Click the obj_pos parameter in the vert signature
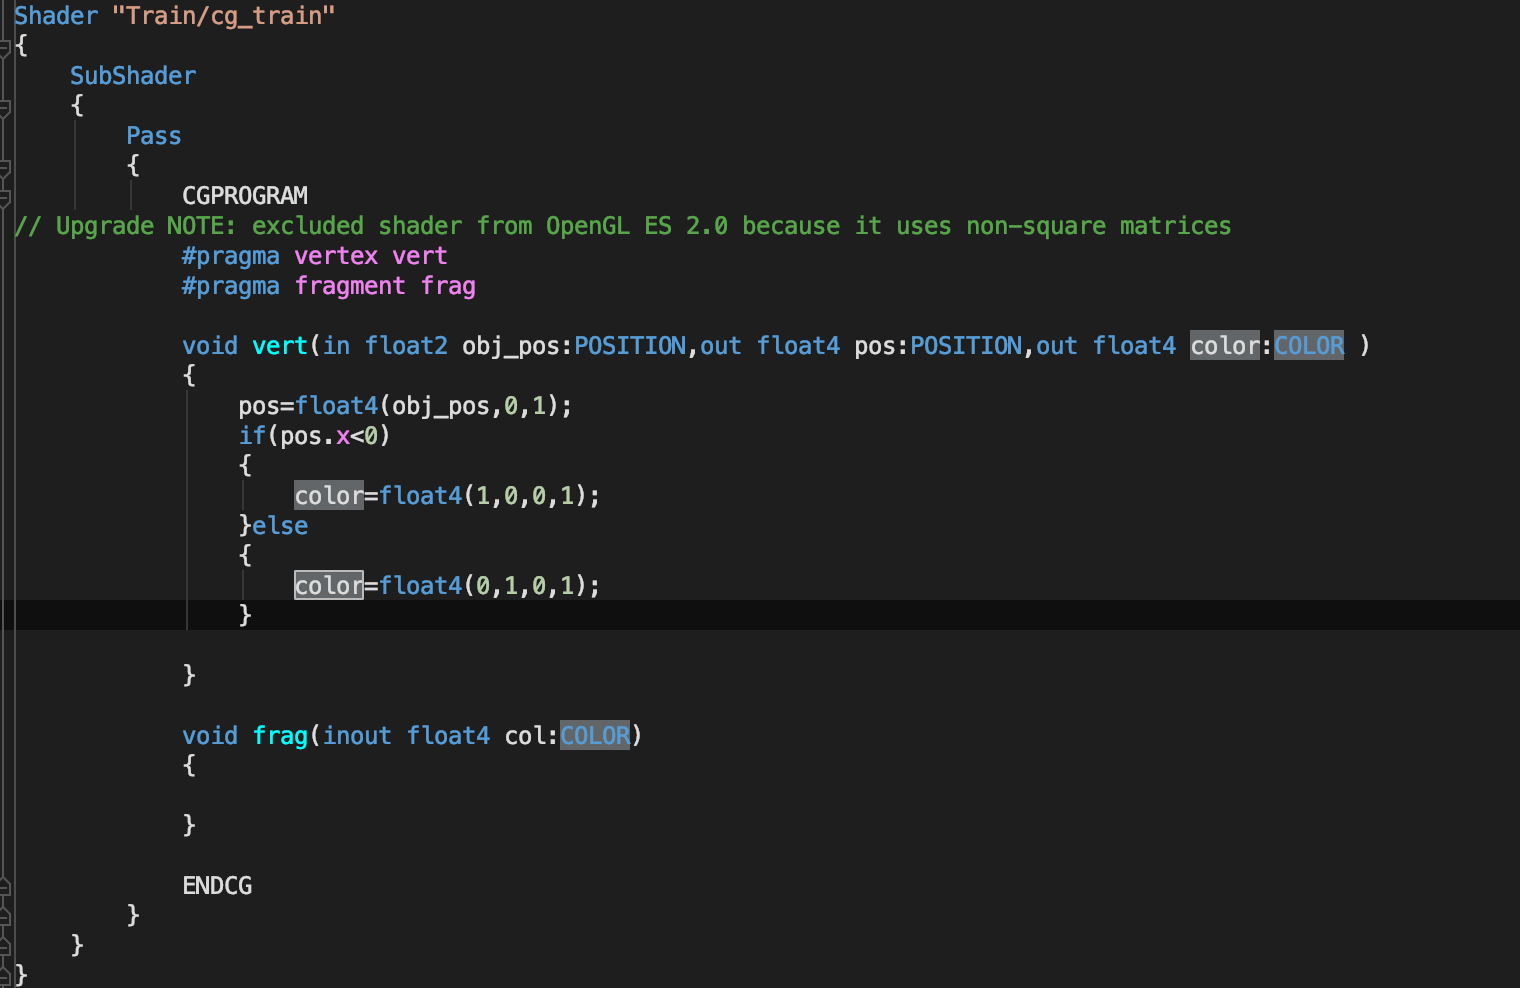1520x988 pixels. coord(511,346)
